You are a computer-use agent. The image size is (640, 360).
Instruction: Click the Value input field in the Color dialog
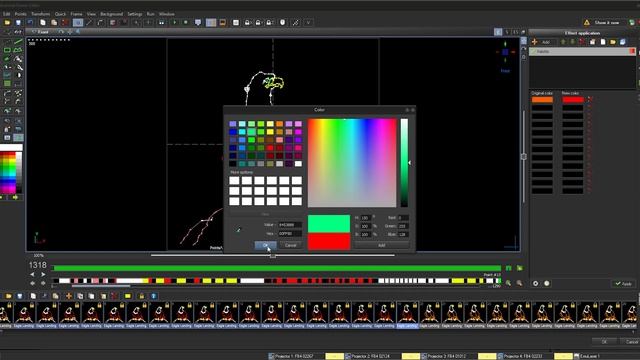point(289,225)
